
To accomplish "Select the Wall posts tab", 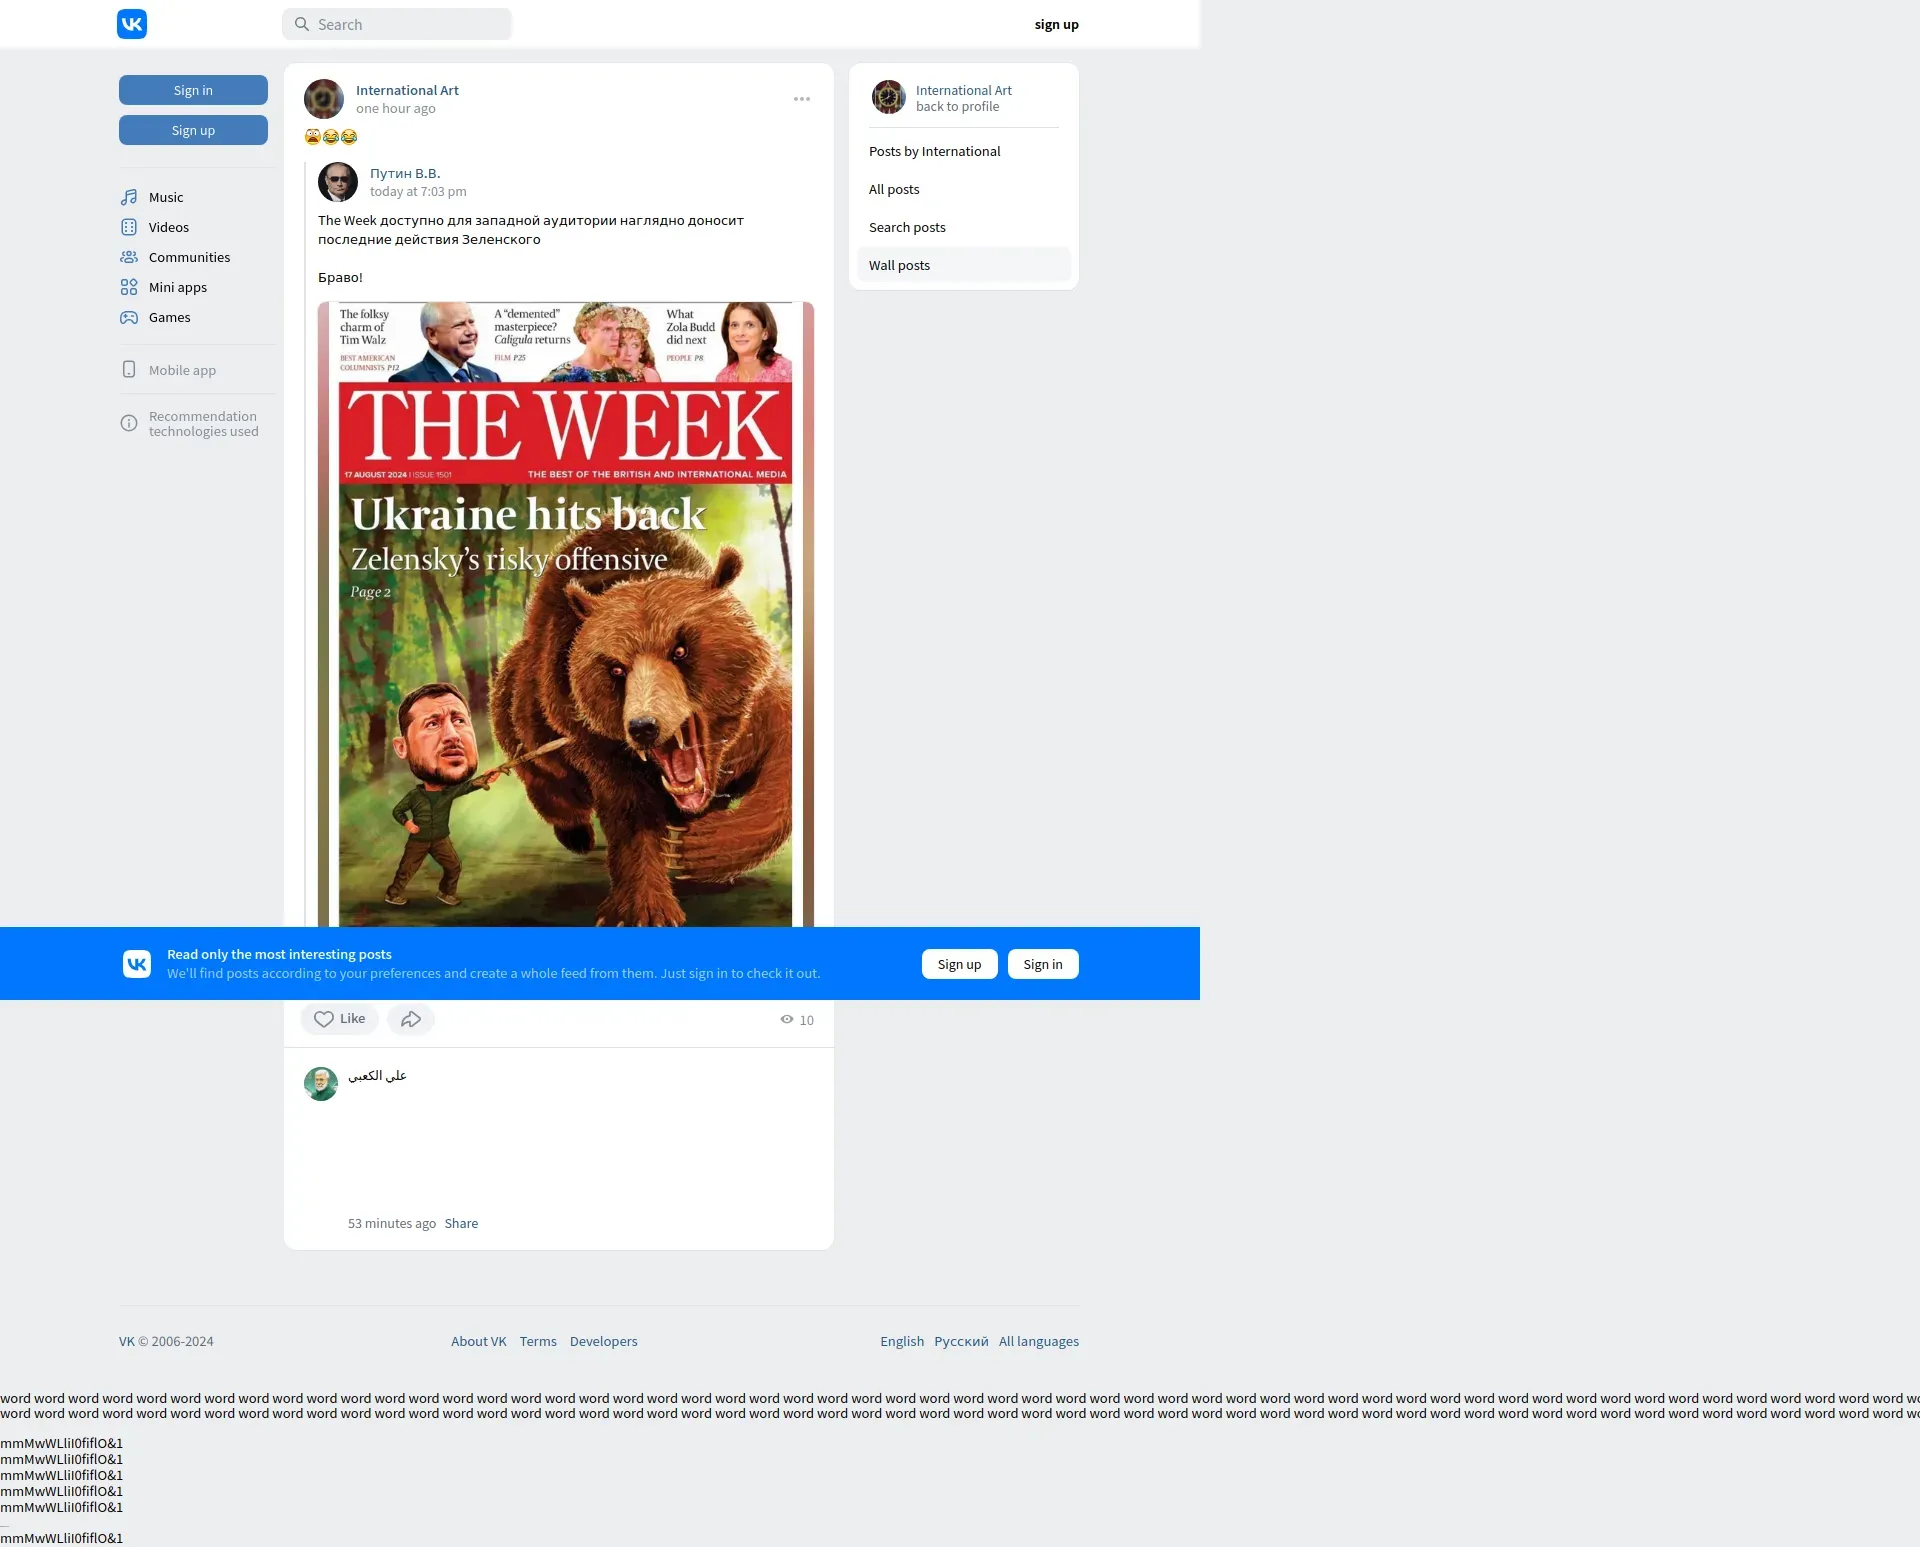I will click(x=963, y=265).
